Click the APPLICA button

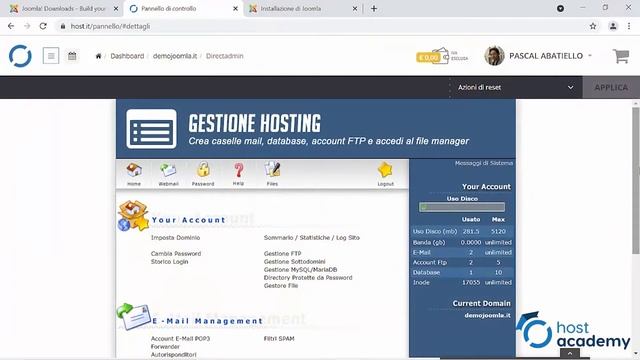tap(611, 87)
